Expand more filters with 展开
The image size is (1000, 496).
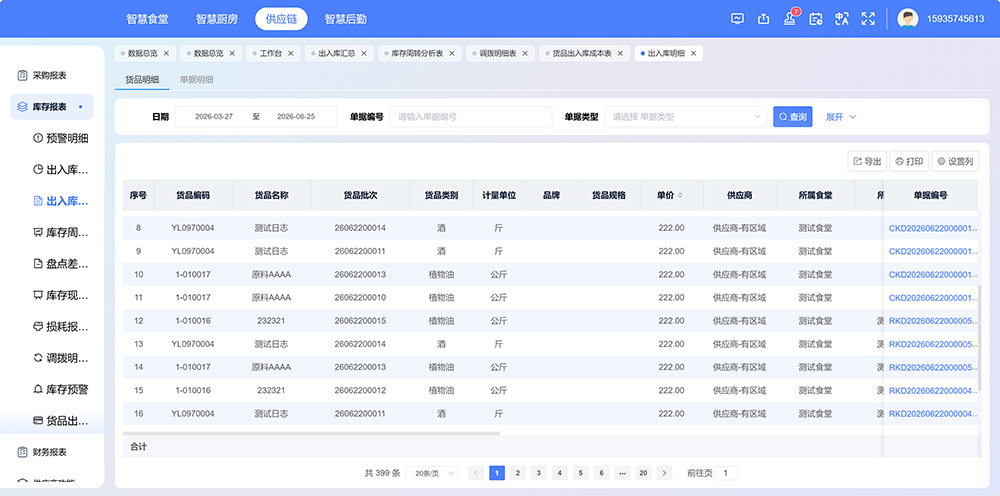(x=841, y=117)
